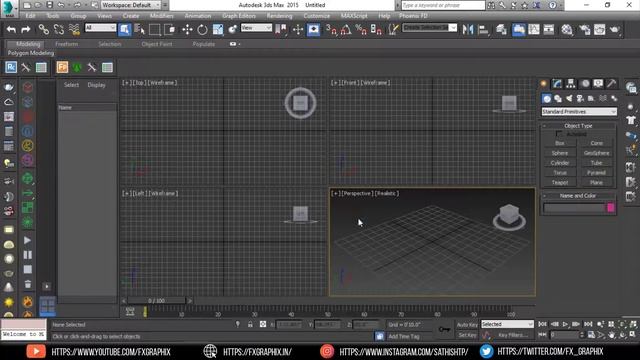
Task: Toggle Spinner Snap
Action: click(376, 29)
